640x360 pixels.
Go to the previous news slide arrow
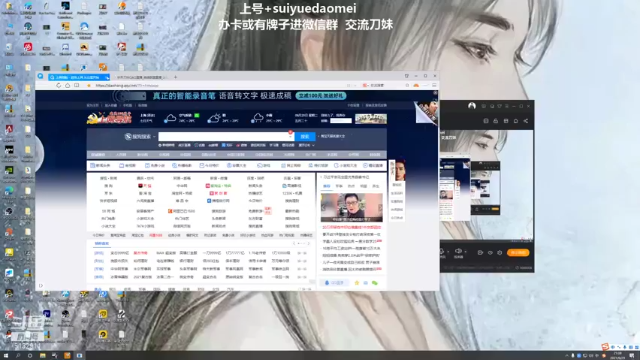324,207
